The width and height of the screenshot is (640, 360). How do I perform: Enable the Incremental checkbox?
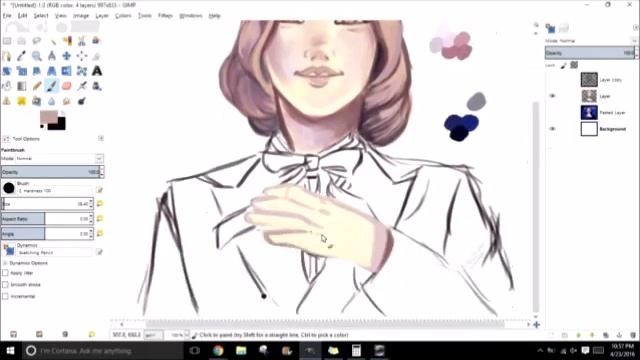(x=5, y=296)
